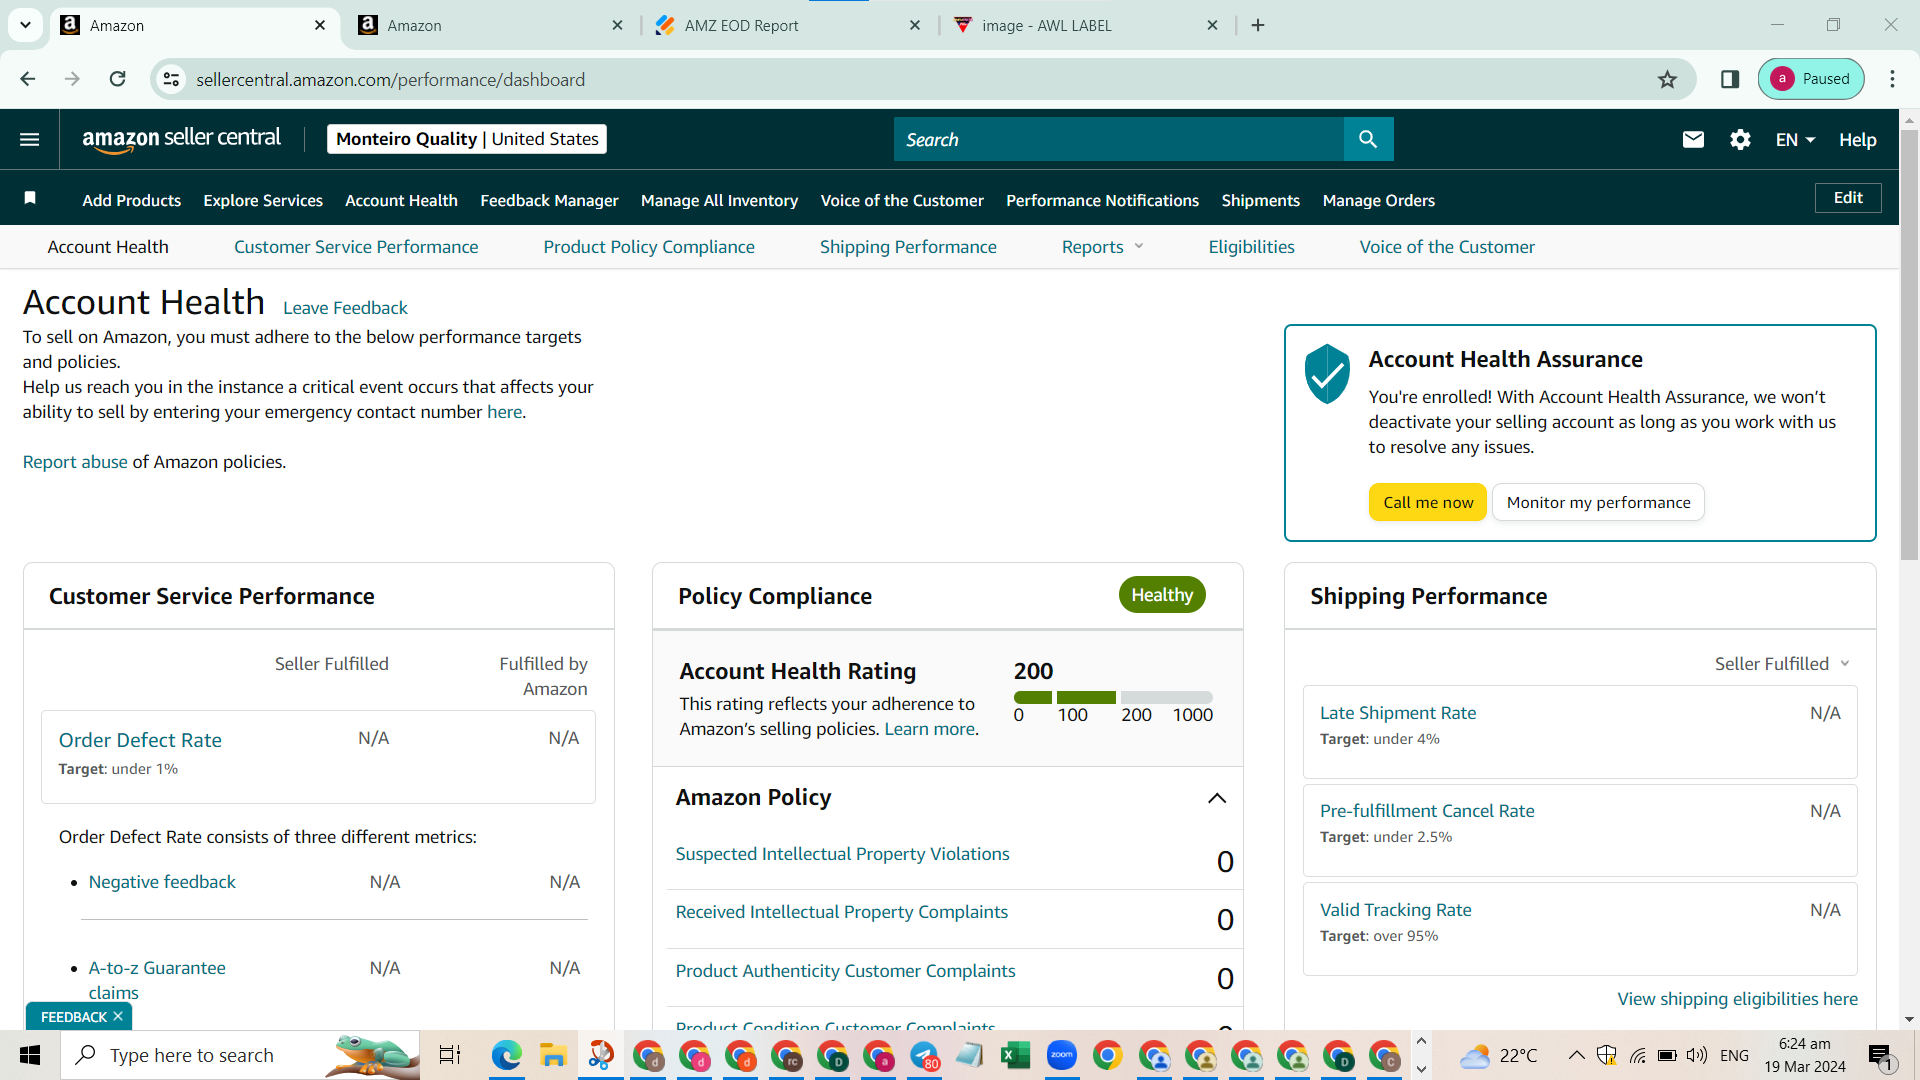Click the Account Health Assurance shield icon
This screenshot has height=1080, width=1920.
[x=1327, y=373]
